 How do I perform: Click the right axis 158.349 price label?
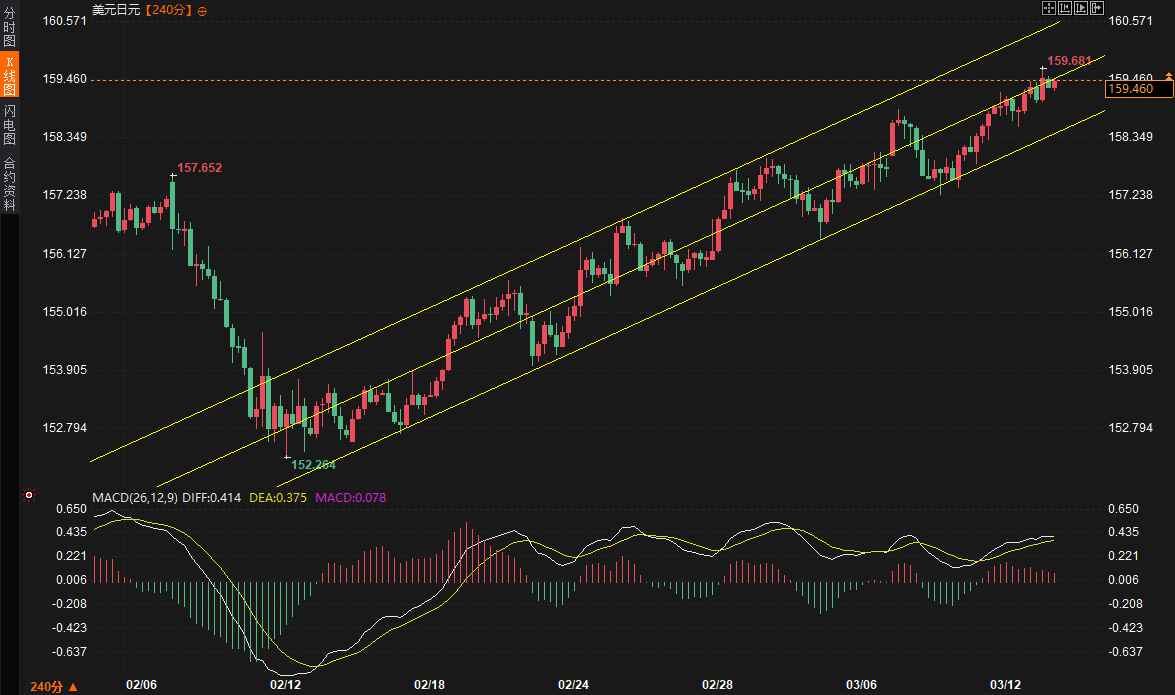[1131, 136]
